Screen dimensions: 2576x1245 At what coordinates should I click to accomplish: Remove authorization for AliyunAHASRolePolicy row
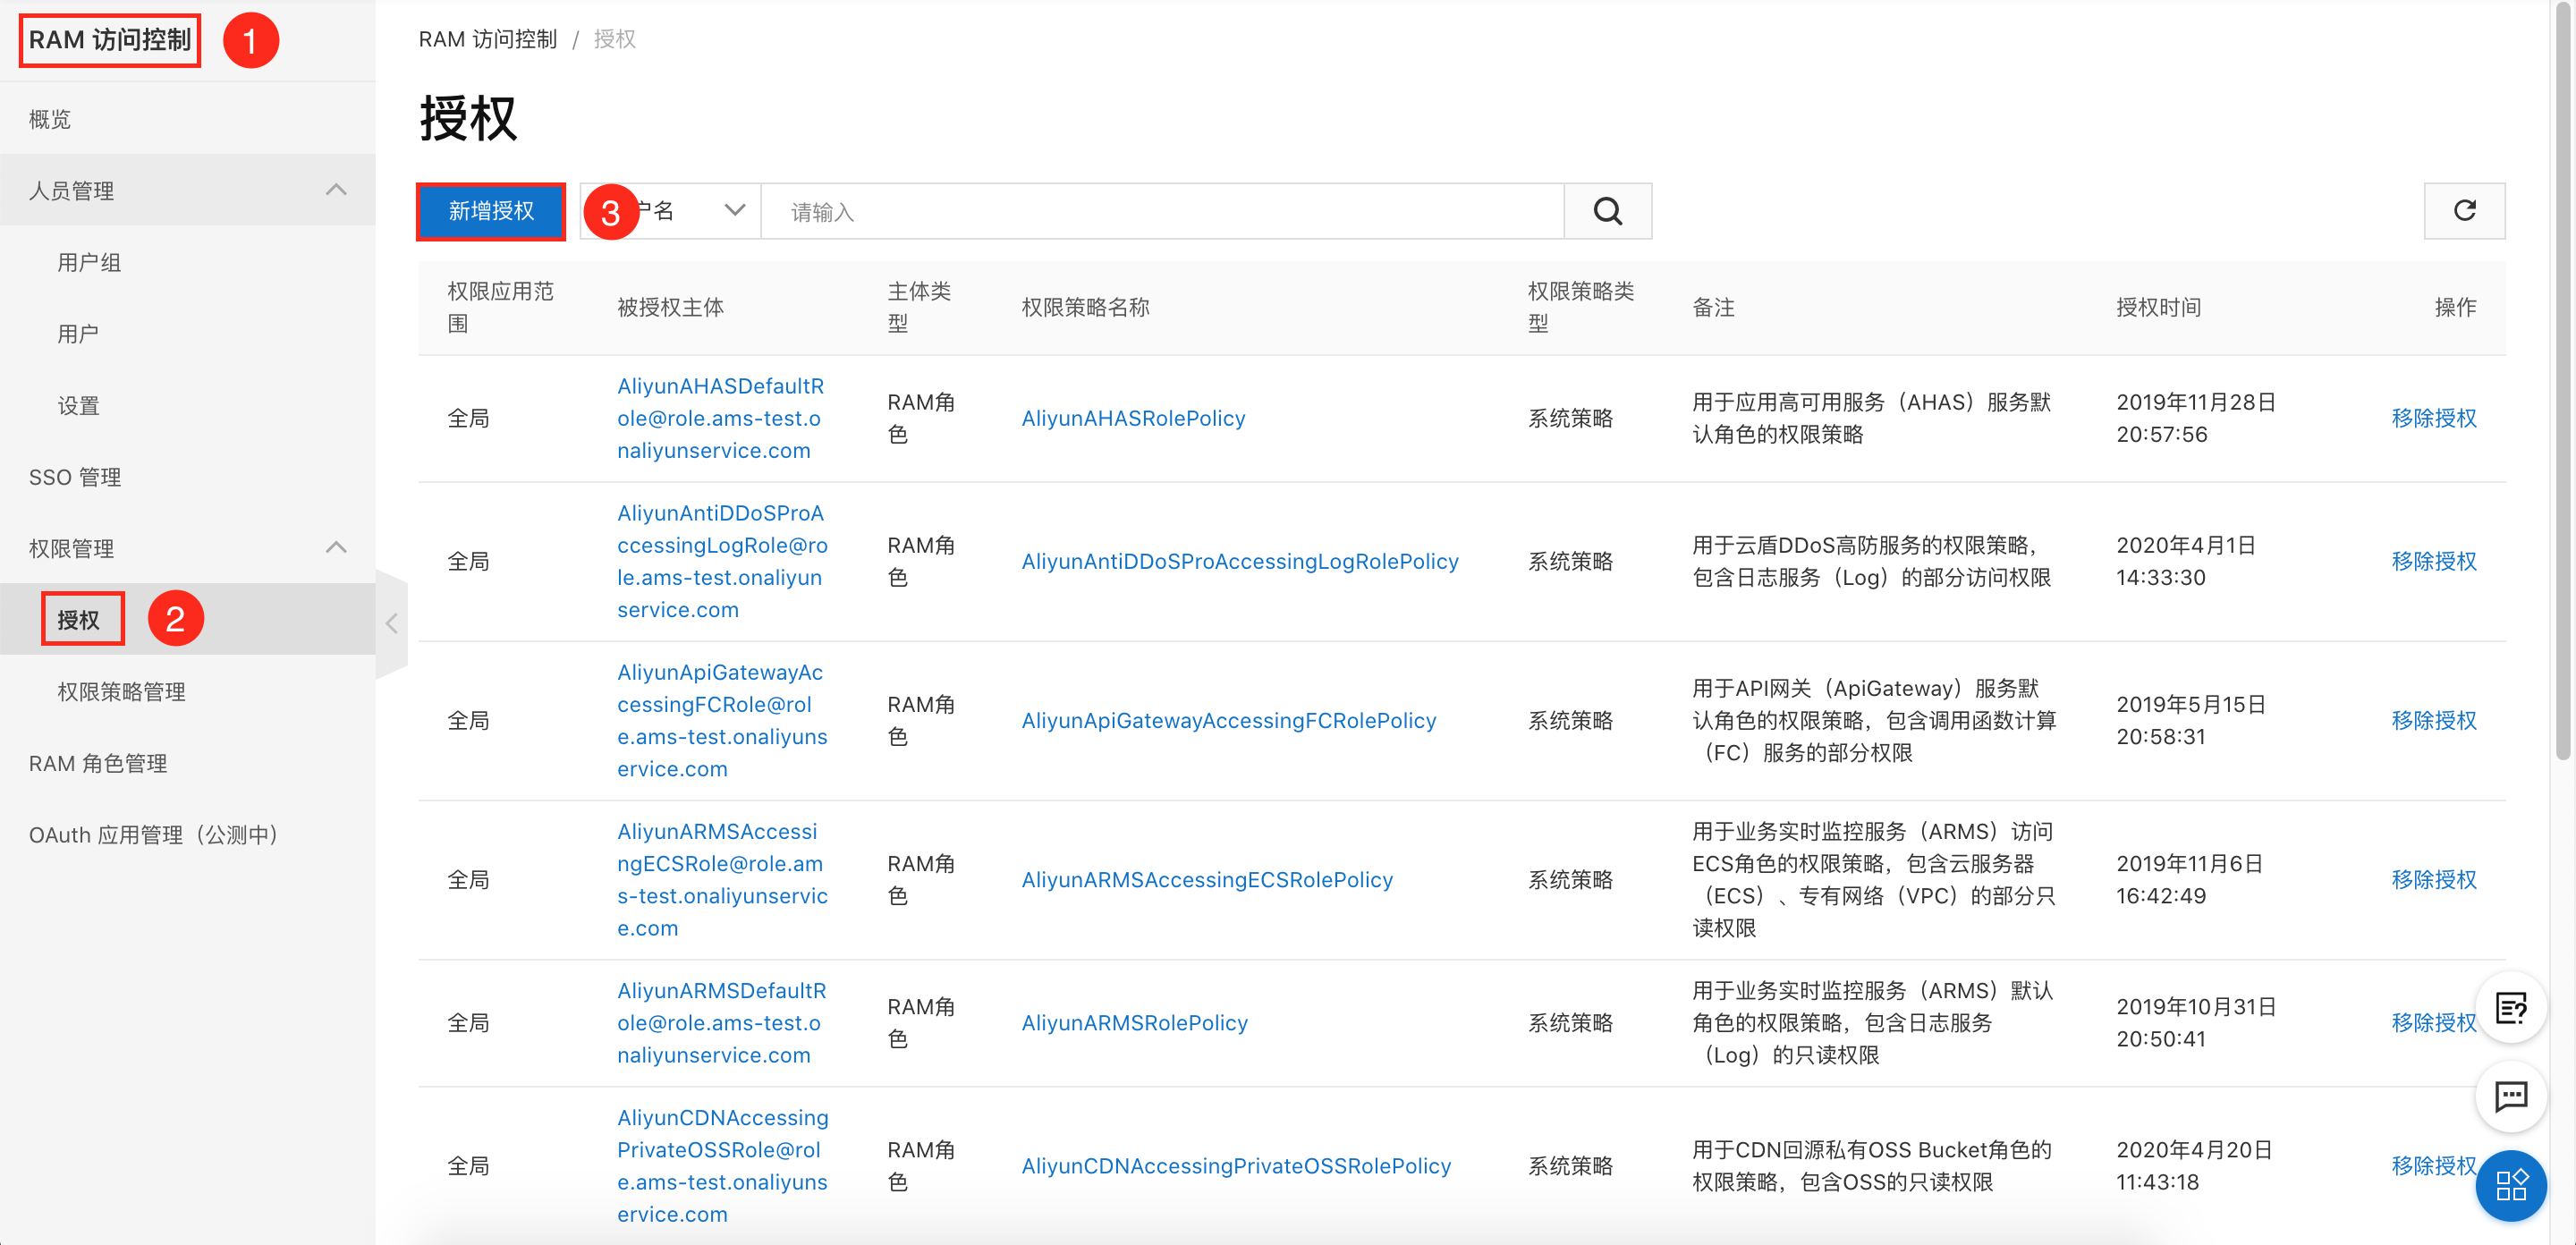2433,418
